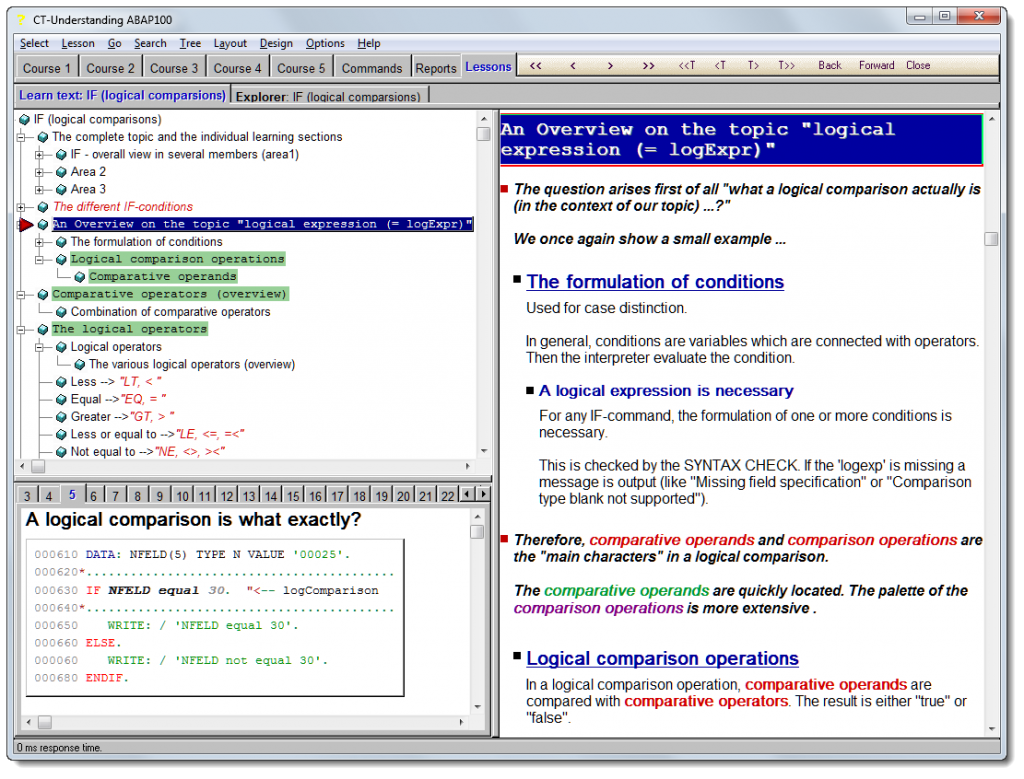The width and height of the screenshot is (1024, 779).
Task: Click the Back button
Action: [829, 66]
